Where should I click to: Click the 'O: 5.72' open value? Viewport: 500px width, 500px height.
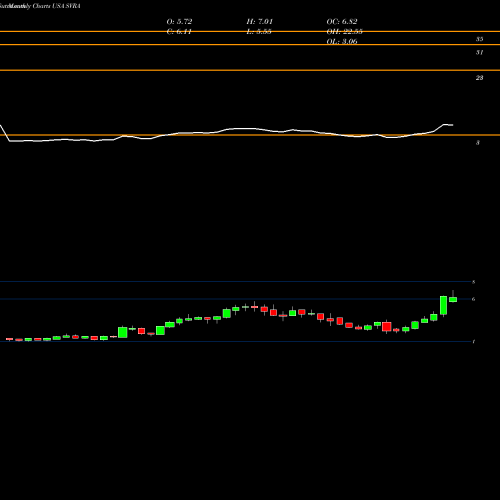179,21
